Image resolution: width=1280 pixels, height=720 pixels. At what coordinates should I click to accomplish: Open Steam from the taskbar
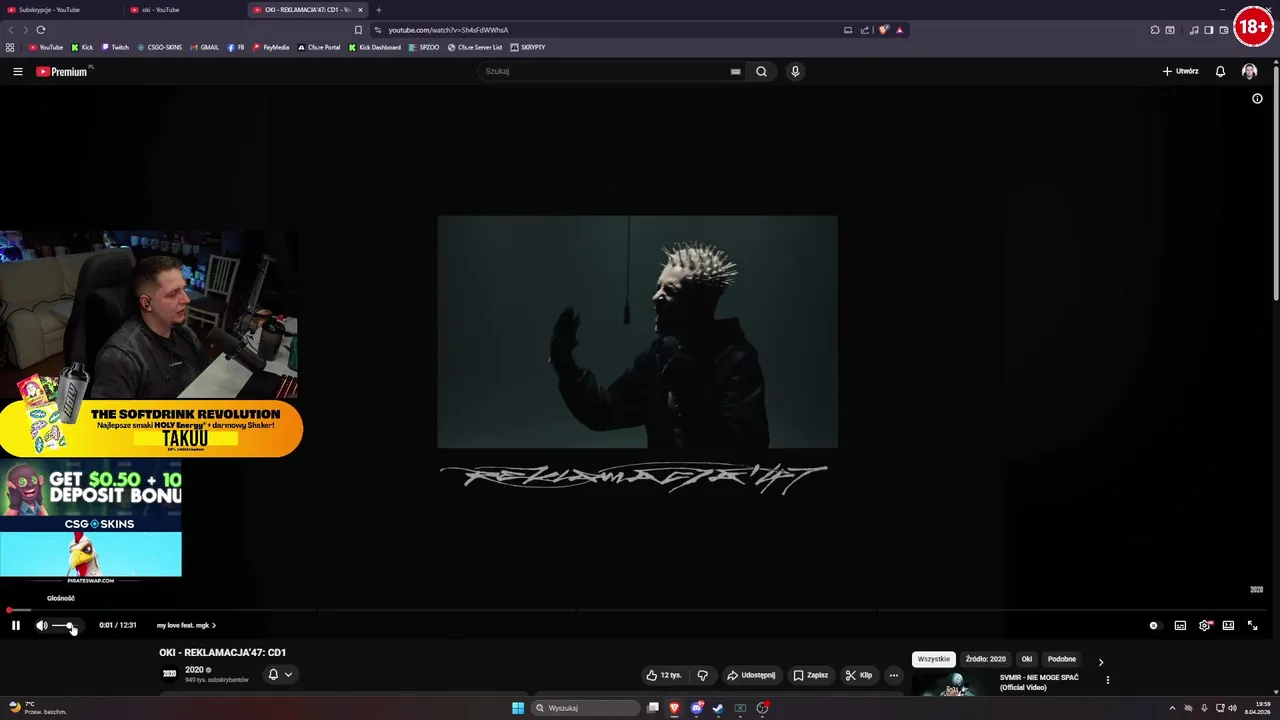click(x=718, y=708)
